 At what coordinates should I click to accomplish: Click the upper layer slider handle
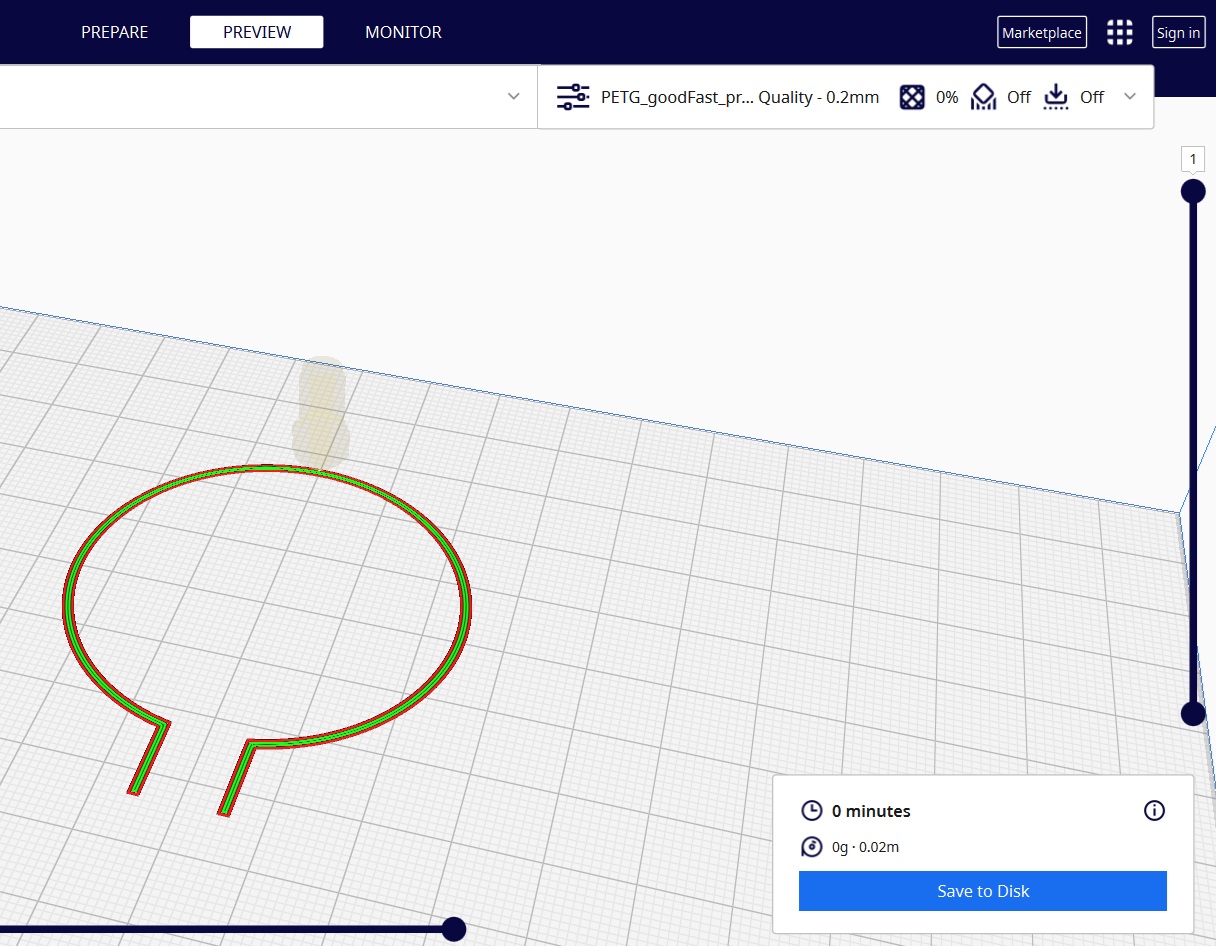[1193, 190]
